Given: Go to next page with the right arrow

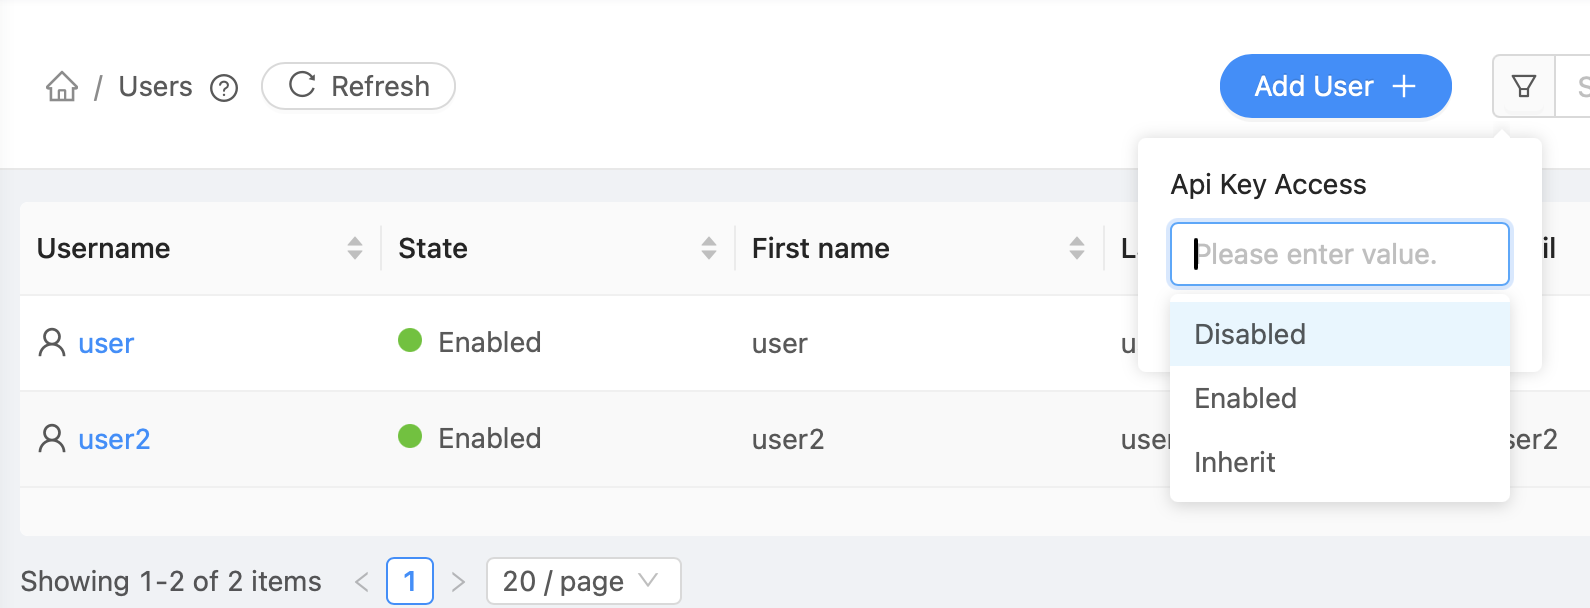Looking at the screenshot, I should (458, 580).
